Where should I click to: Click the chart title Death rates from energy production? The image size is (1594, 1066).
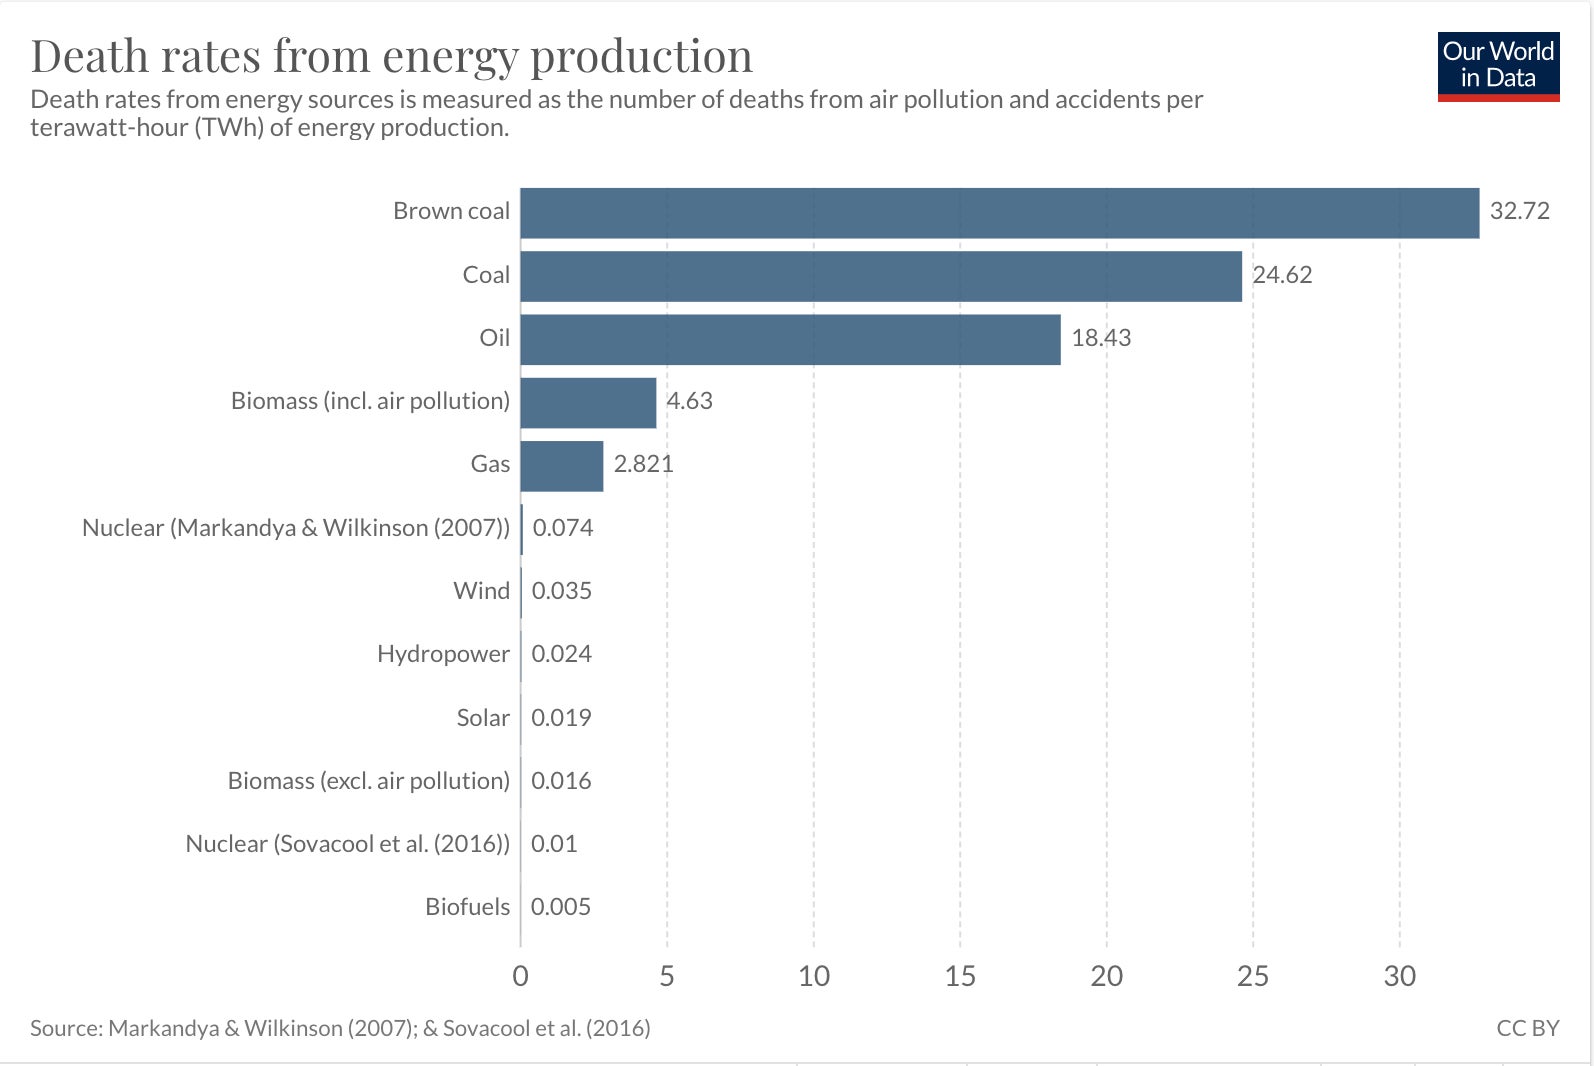click(x=392, y=56)
